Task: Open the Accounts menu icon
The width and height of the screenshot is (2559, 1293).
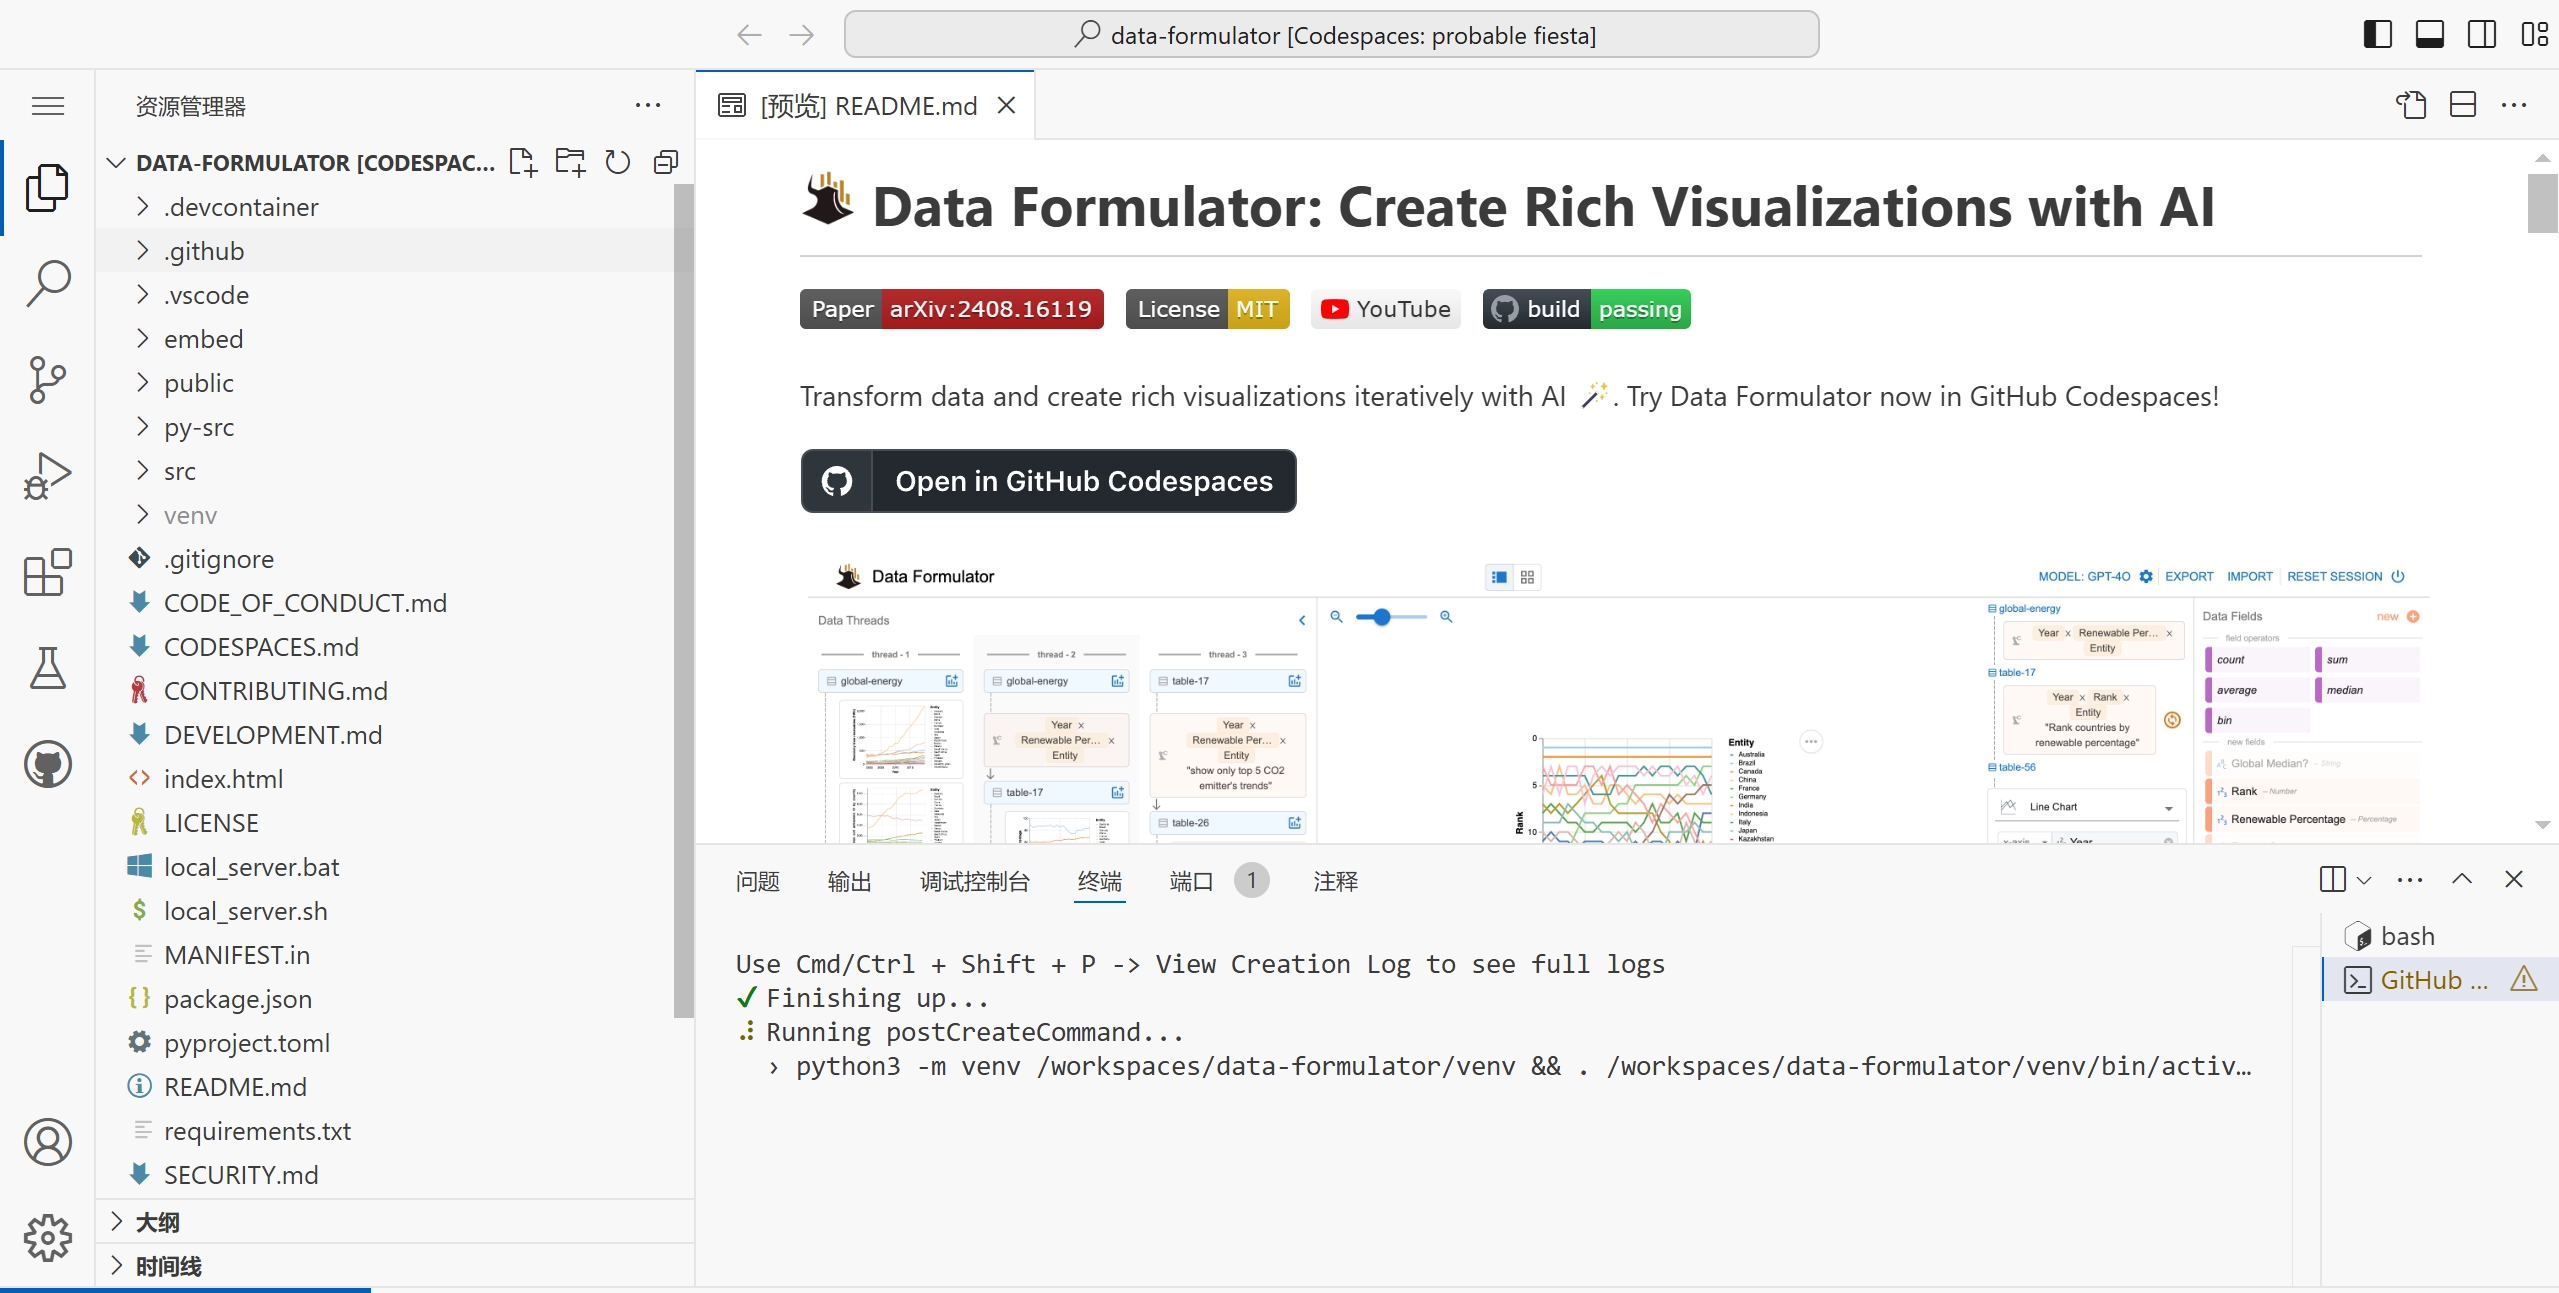Action: pos(47,1142)
